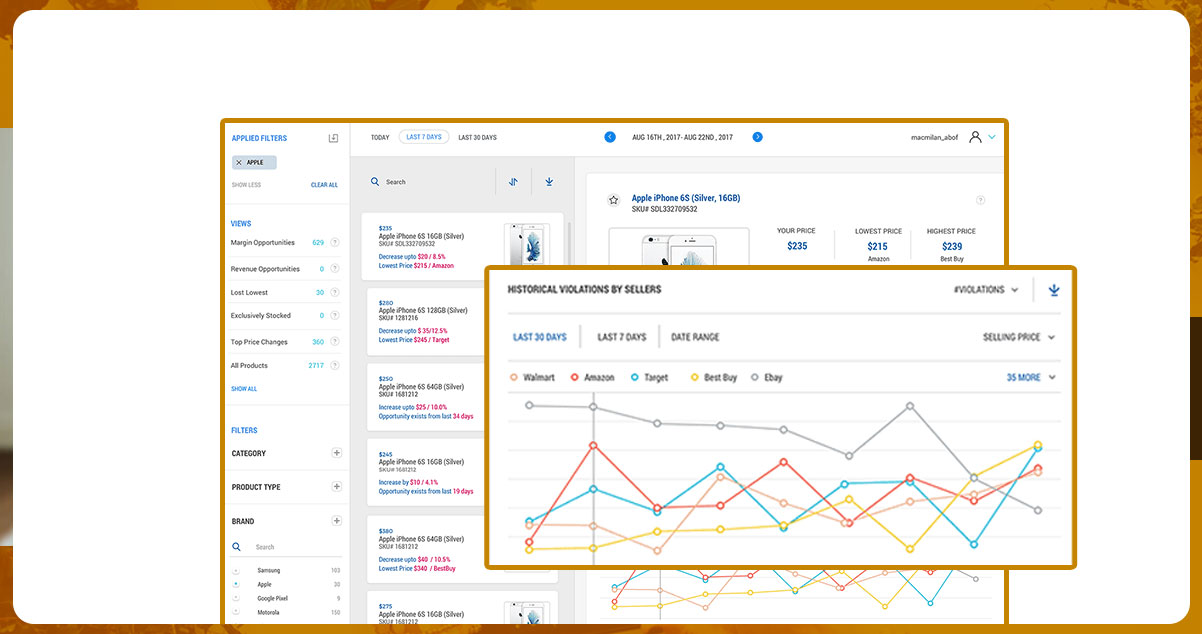Toggle Amazon series in chart legend
Viewport: 1202px width, 634px height.
pyautogui.click(x=592, y=377)
